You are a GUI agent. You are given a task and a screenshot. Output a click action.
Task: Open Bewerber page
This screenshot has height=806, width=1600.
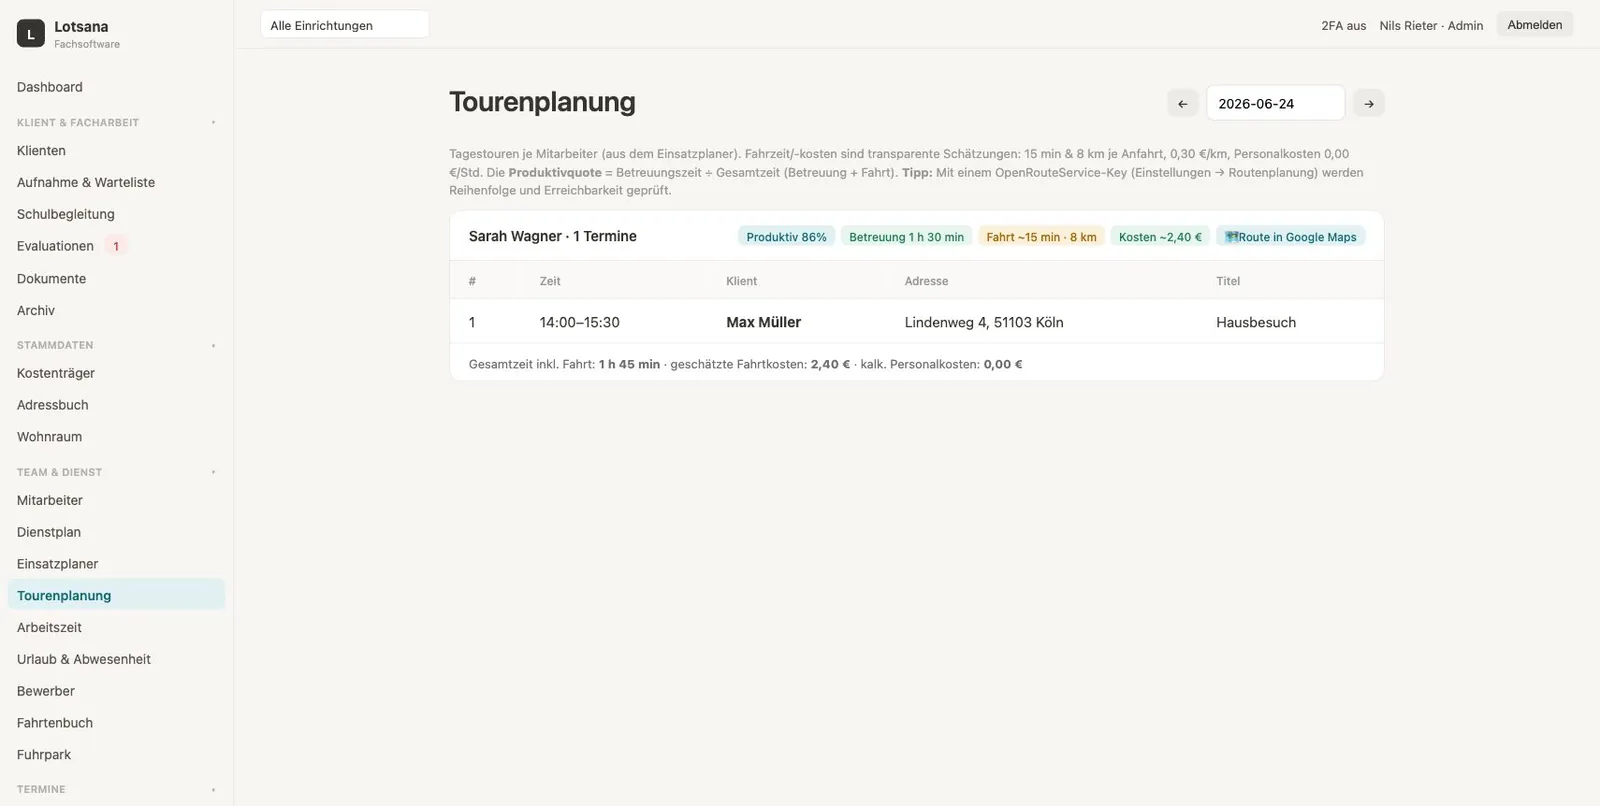116,691
